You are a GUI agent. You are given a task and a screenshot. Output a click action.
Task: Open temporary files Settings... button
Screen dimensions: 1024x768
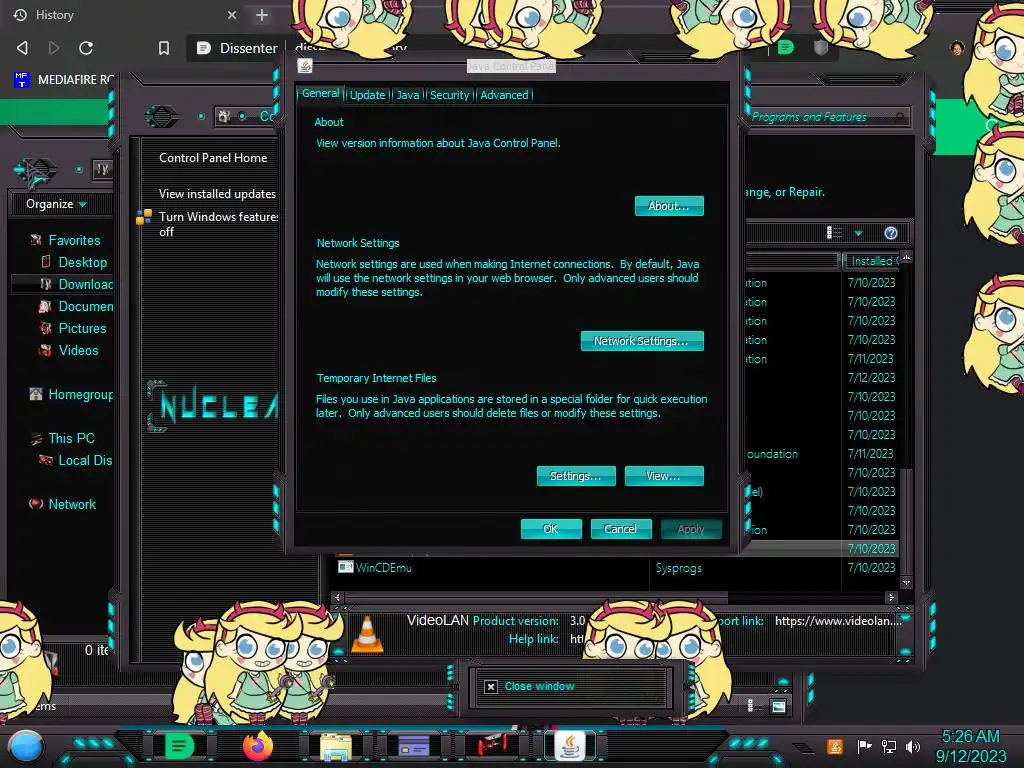[575, 475]
